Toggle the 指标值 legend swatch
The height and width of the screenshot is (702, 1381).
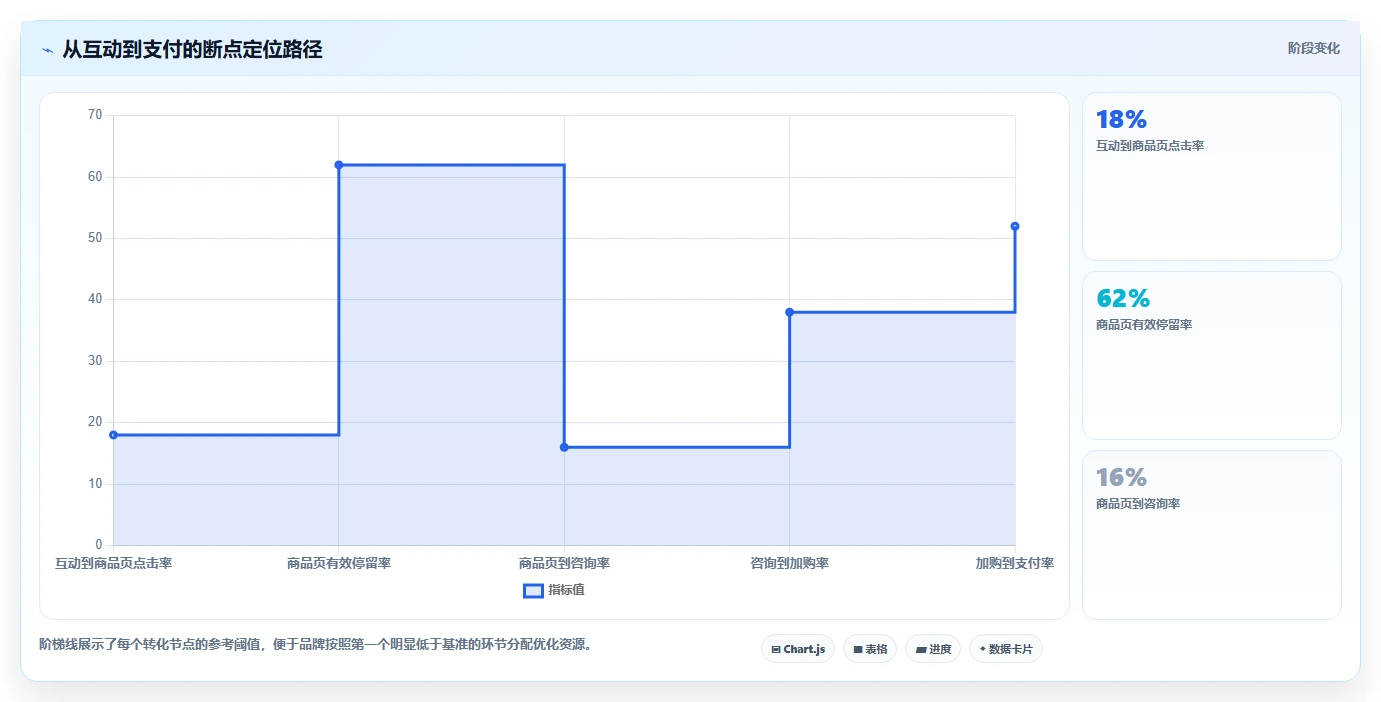(533, 590)
